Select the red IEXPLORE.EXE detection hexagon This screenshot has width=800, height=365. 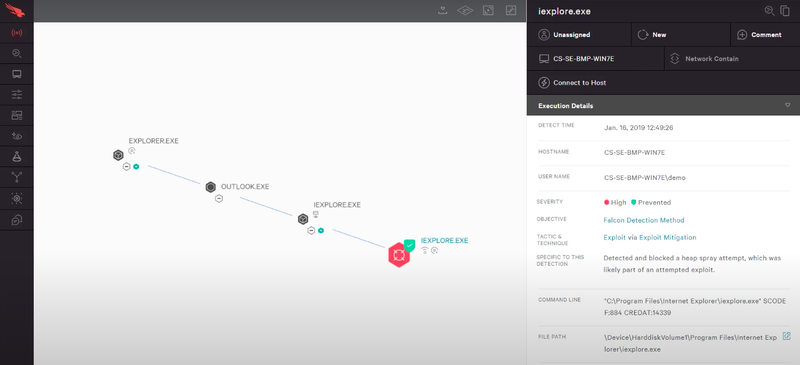point(398,255)
